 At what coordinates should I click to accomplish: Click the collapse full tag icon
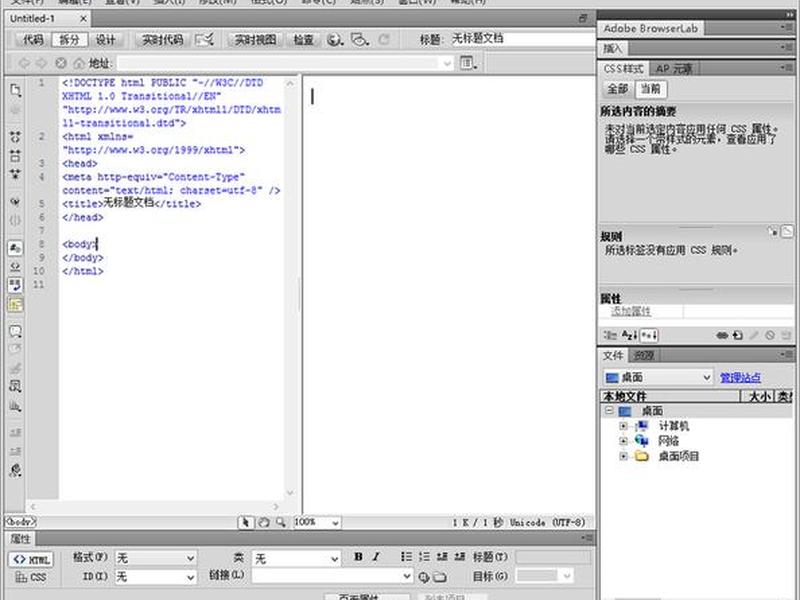(x=15, y=136)
